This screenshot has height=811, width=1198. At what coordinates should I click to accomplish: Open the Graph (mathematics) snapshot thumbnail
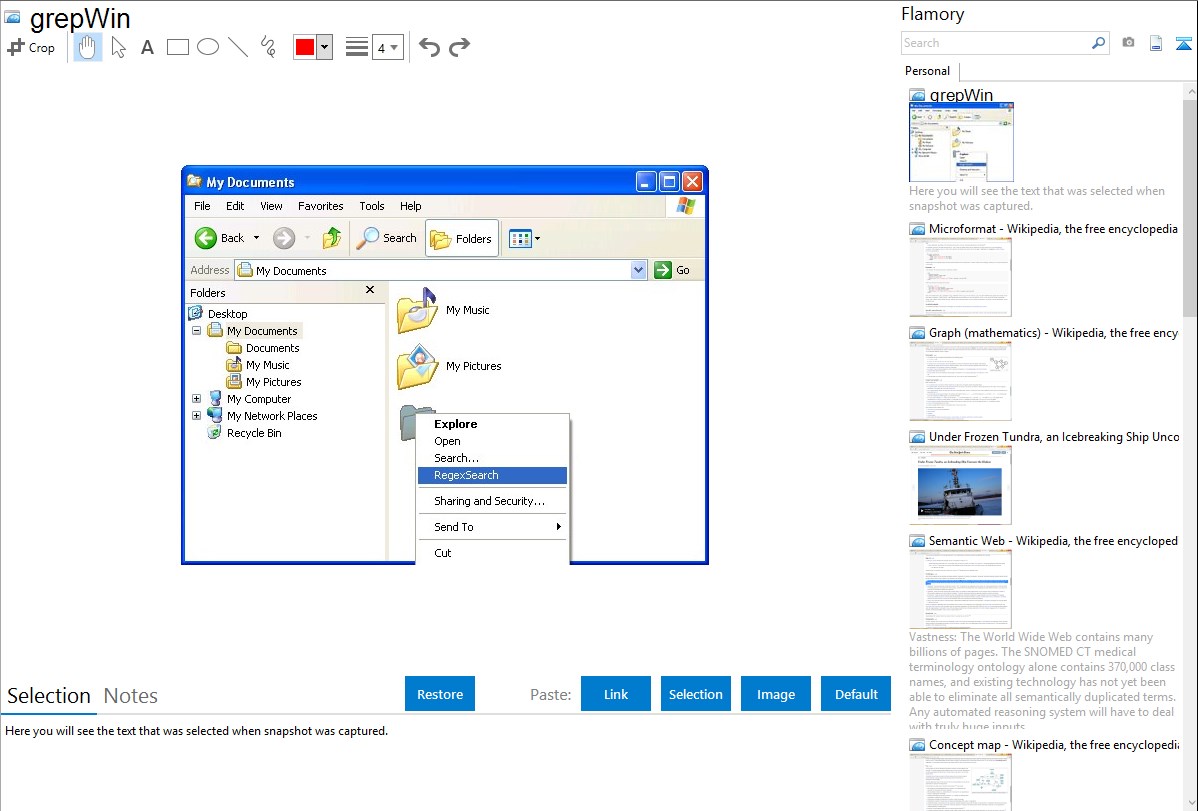(960, 381)
